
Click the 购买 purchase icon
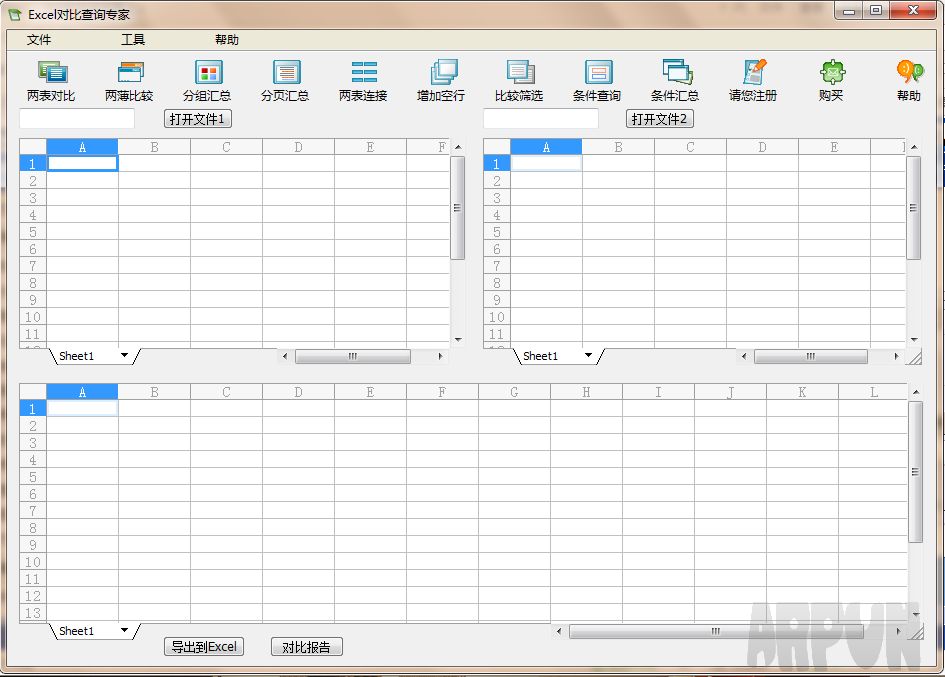click(x=831, y=80)
